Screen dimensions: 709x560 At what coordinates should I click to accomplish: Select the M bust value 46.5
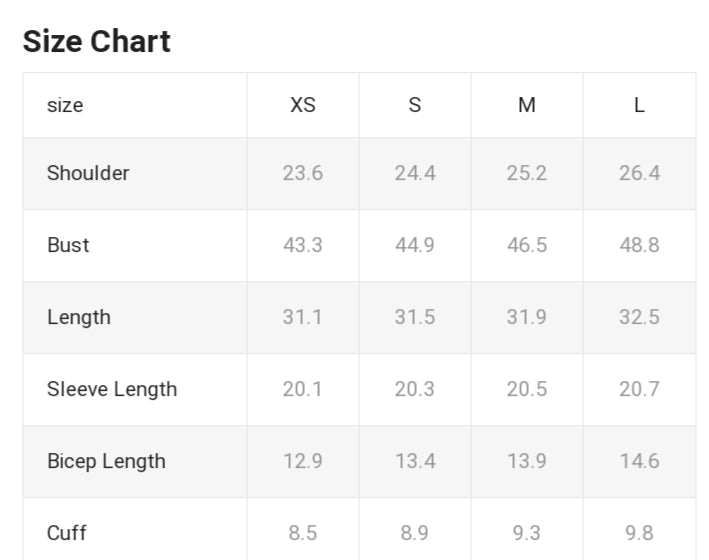[527, 245]
